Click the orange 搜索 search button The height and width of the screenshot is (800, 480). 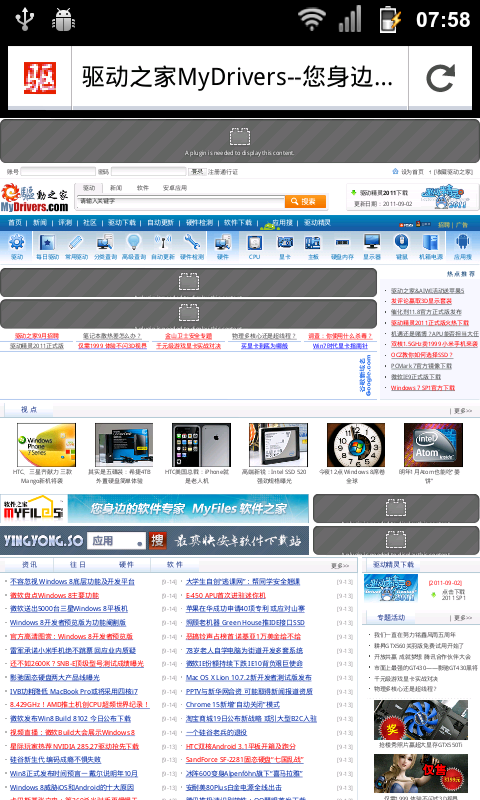point(305,202)
